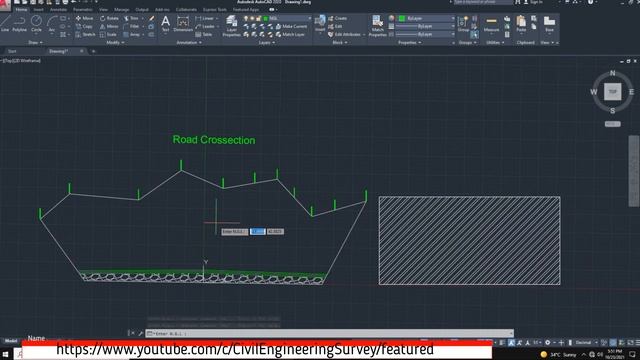Screen dimensions: 640x360
Task: Open the Start file tab
Action: point(12,51)
